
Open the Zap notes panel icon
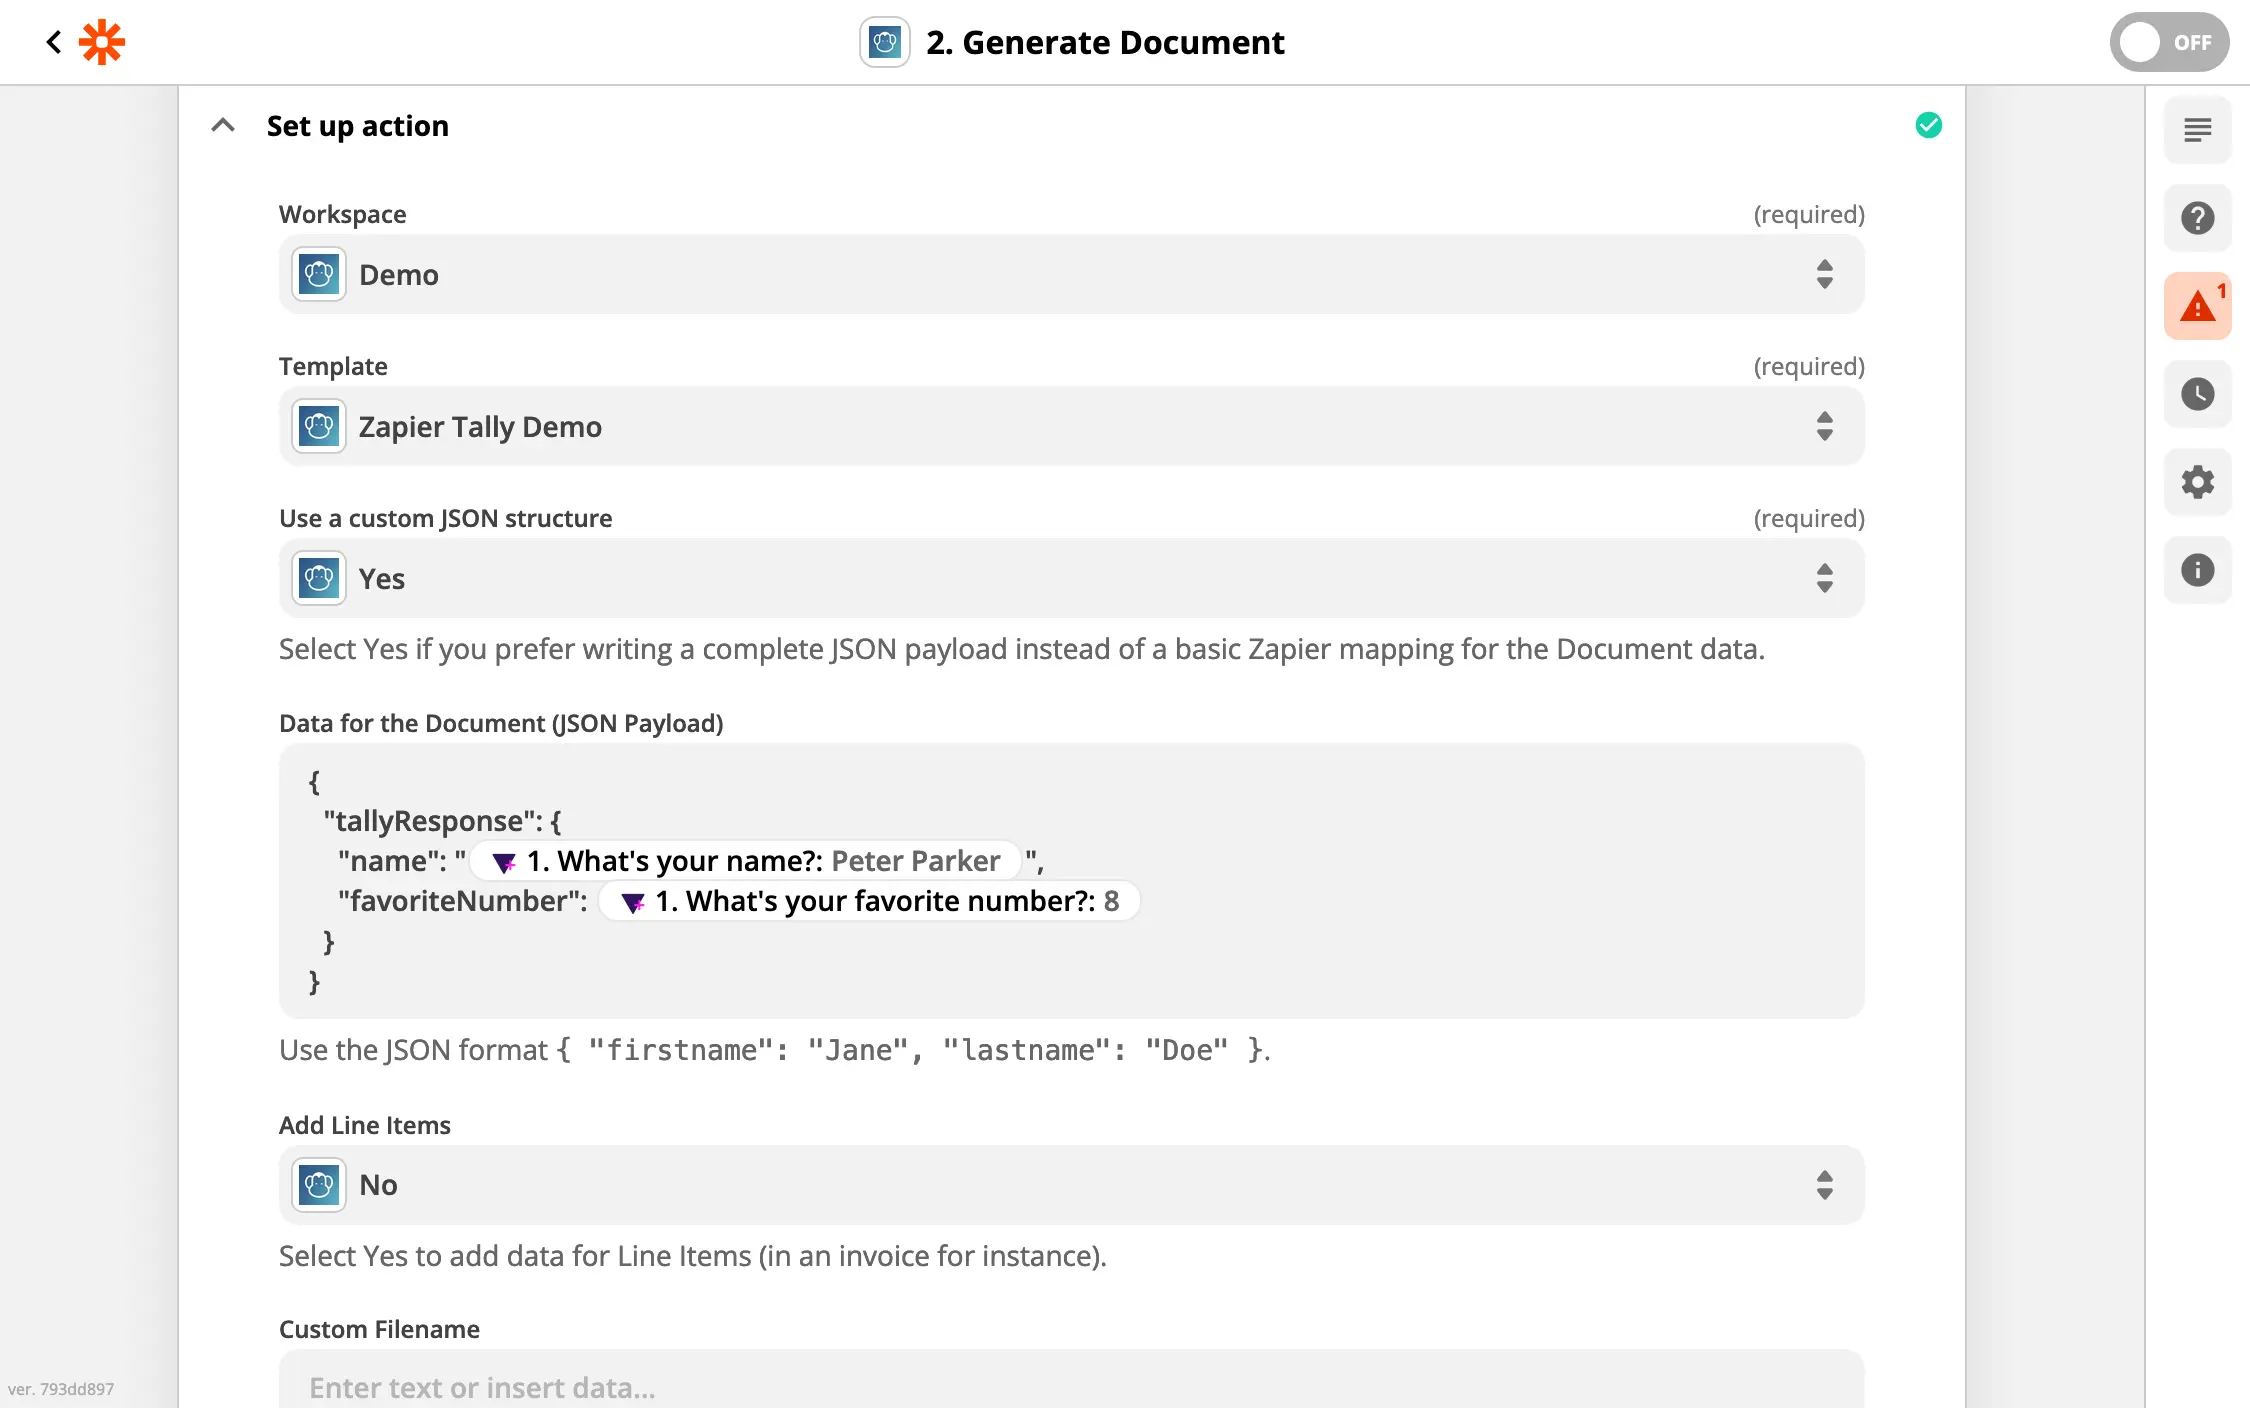pos(2197,130)
